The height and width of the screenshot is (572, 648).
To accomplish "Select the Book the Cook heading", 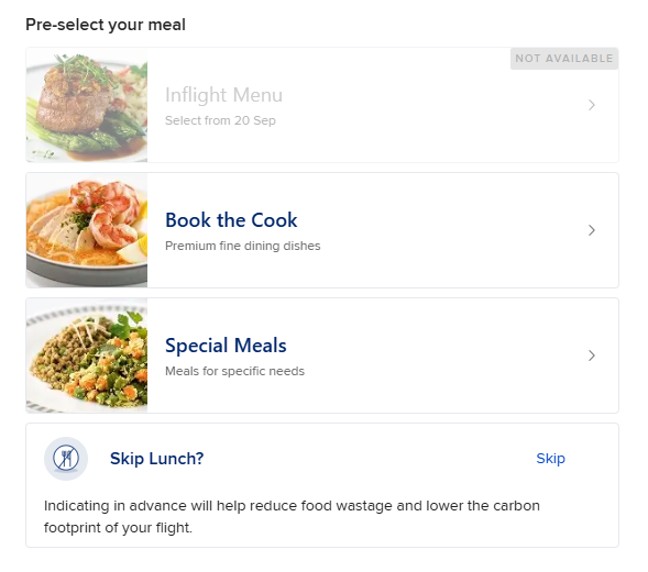I will coord(231,221).
